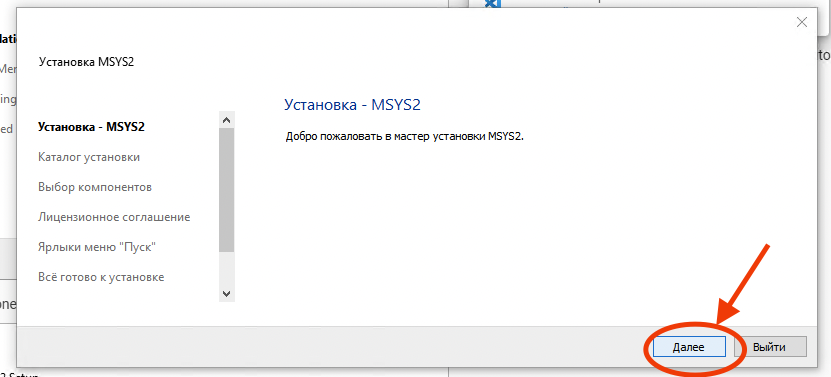
Task: Select the Установка - MSYS2 step
Action: (92, 127)
